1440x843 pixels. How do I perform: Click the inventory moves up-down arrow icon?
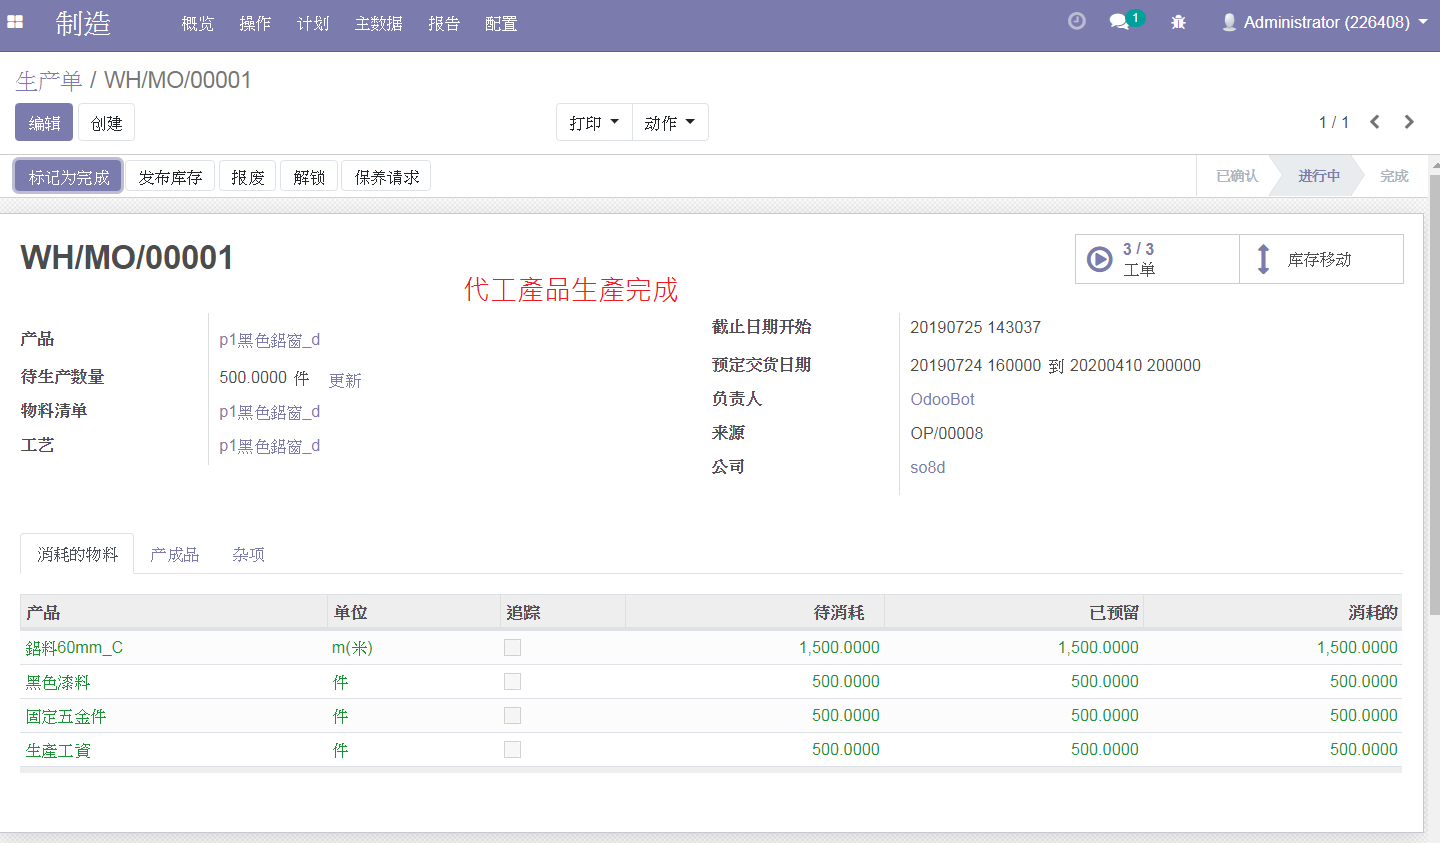pos(1263,259)
